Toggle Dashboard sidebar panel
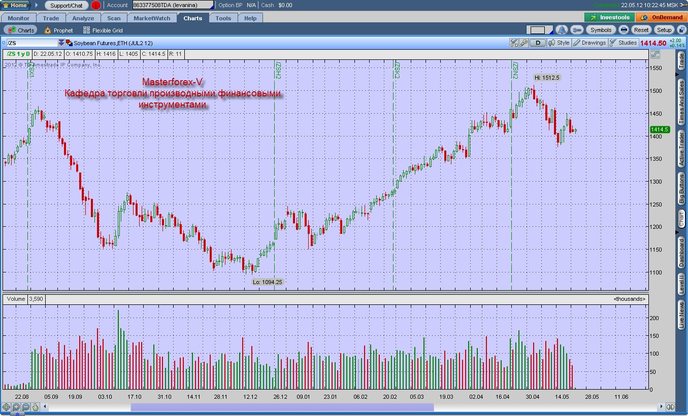The image size is (688, 416). [x=681, y=252]
